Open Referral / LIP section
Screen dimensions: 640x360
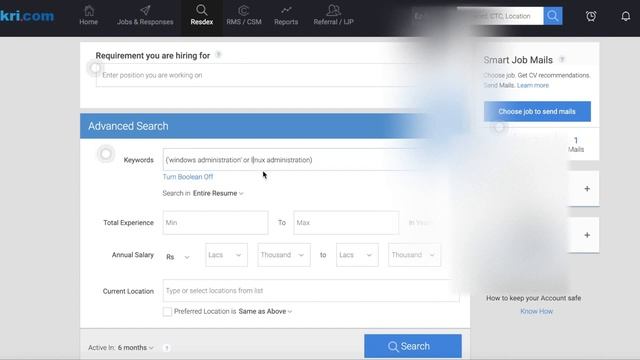point(333,16)
